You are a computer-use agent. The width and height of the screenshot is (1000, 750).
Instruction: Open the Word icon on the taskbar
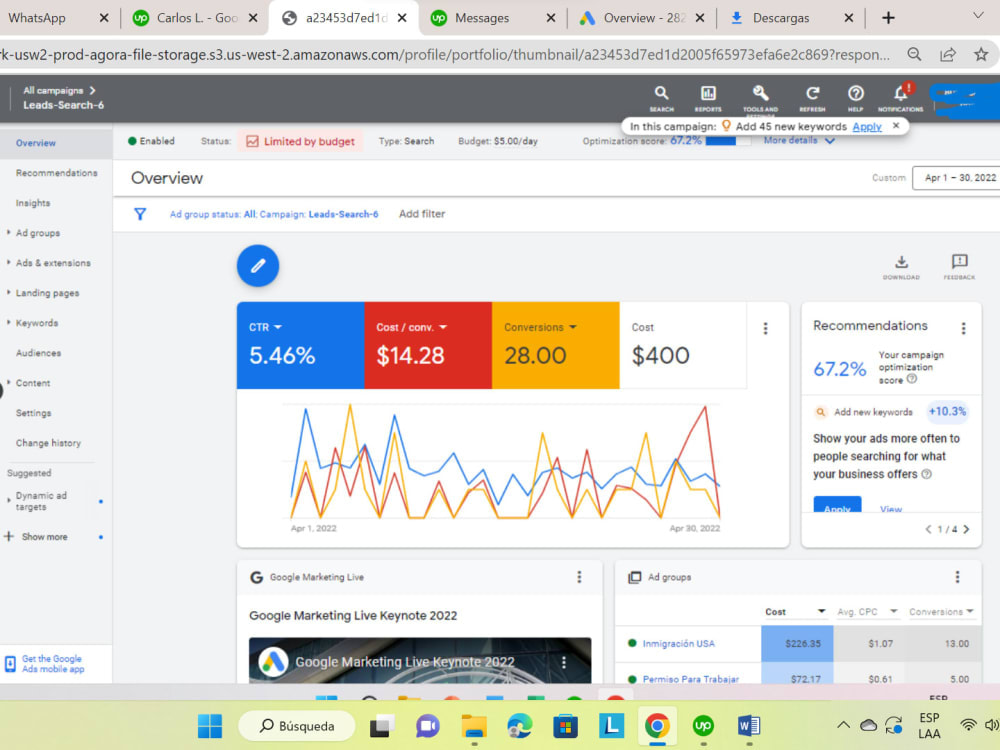coord(749,726)
